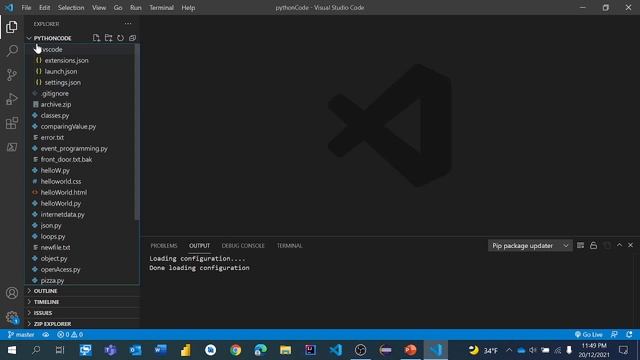640x360 pixels.
Task: Switch to the PROBLEMS tab
Action: click(x=164, y=246)
